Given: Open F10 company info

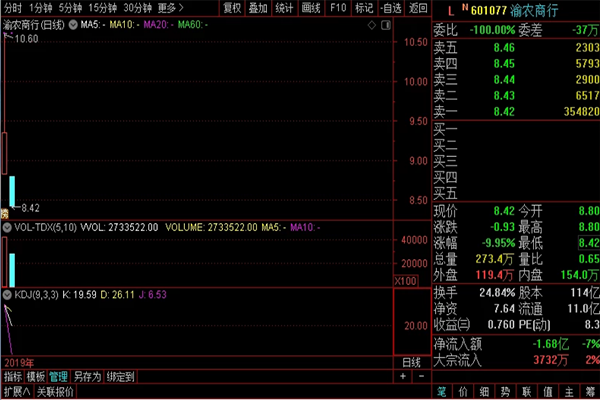Looking at the screenshot, I should tap(338, 8).
